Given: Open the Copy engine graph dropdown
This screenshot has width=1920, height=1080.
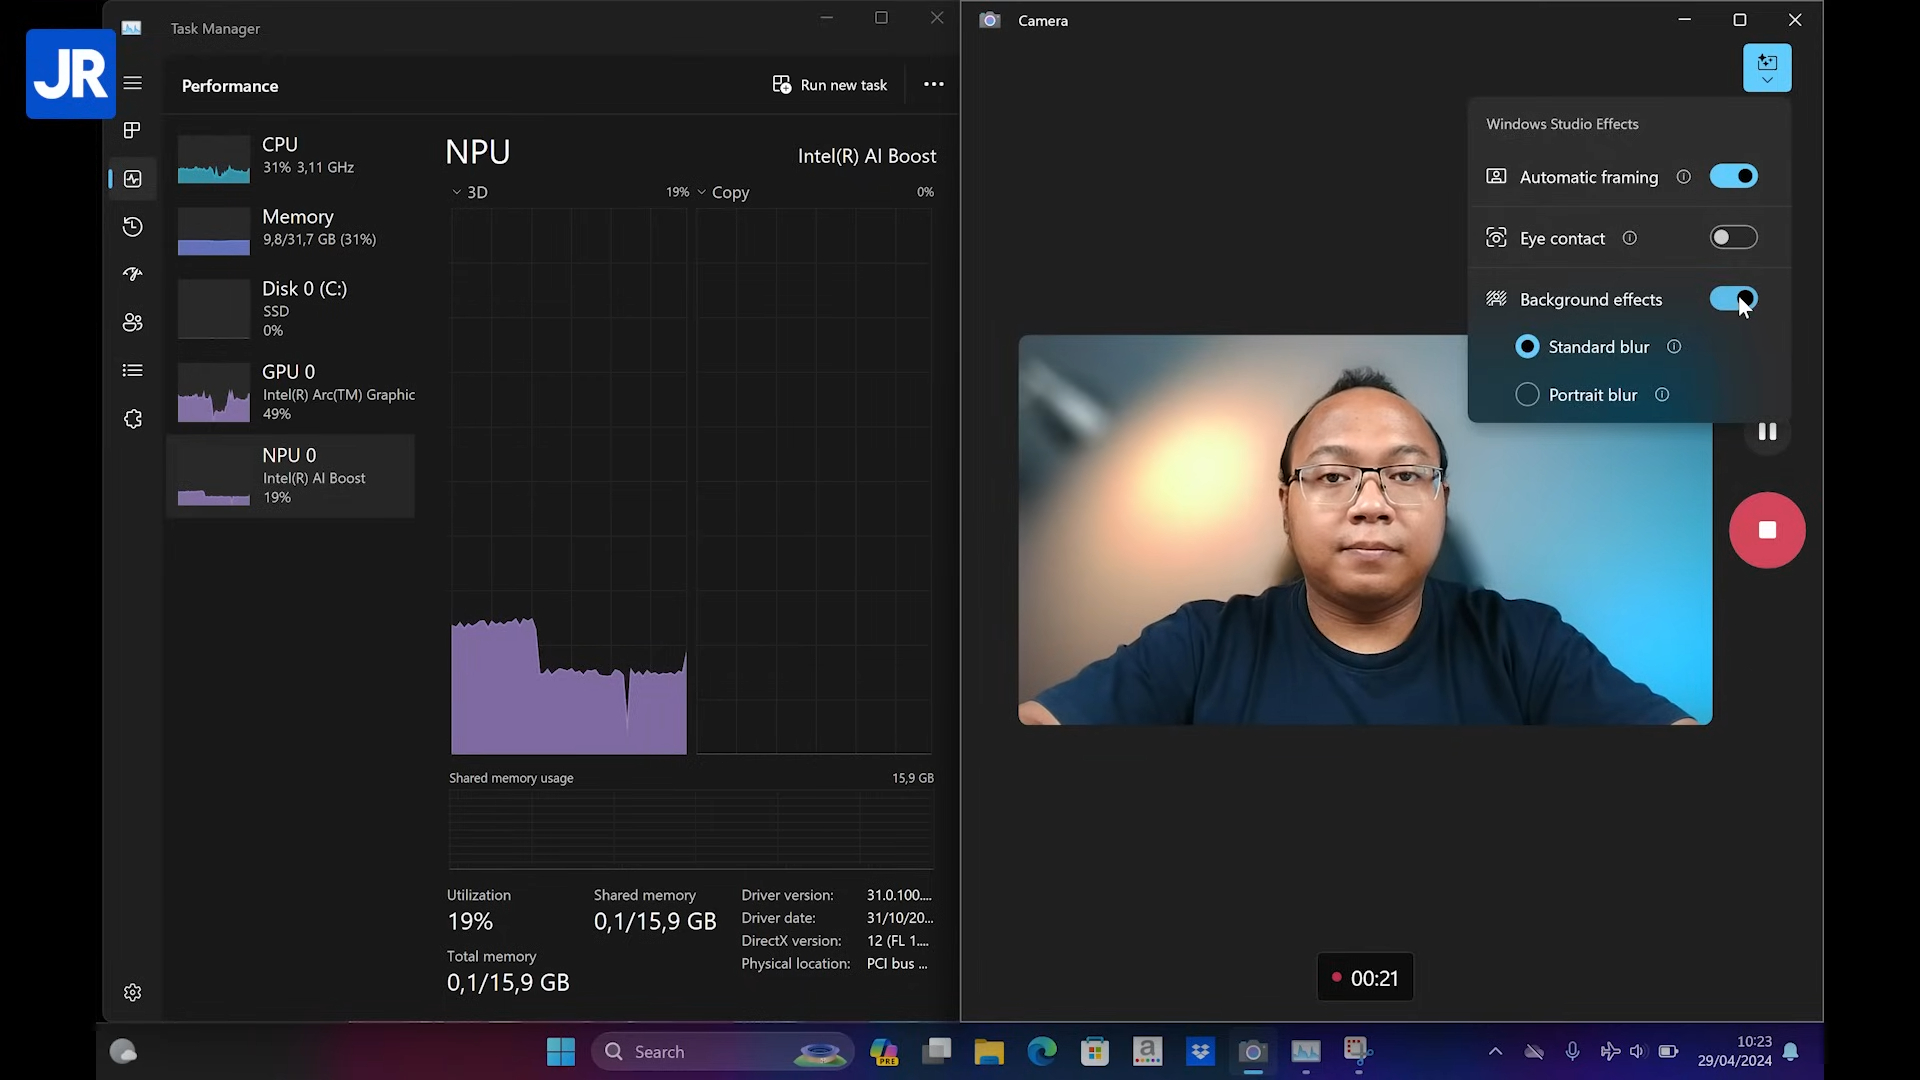Looking at the screenshot, I should pyautogui.click(x=722, y=192).
